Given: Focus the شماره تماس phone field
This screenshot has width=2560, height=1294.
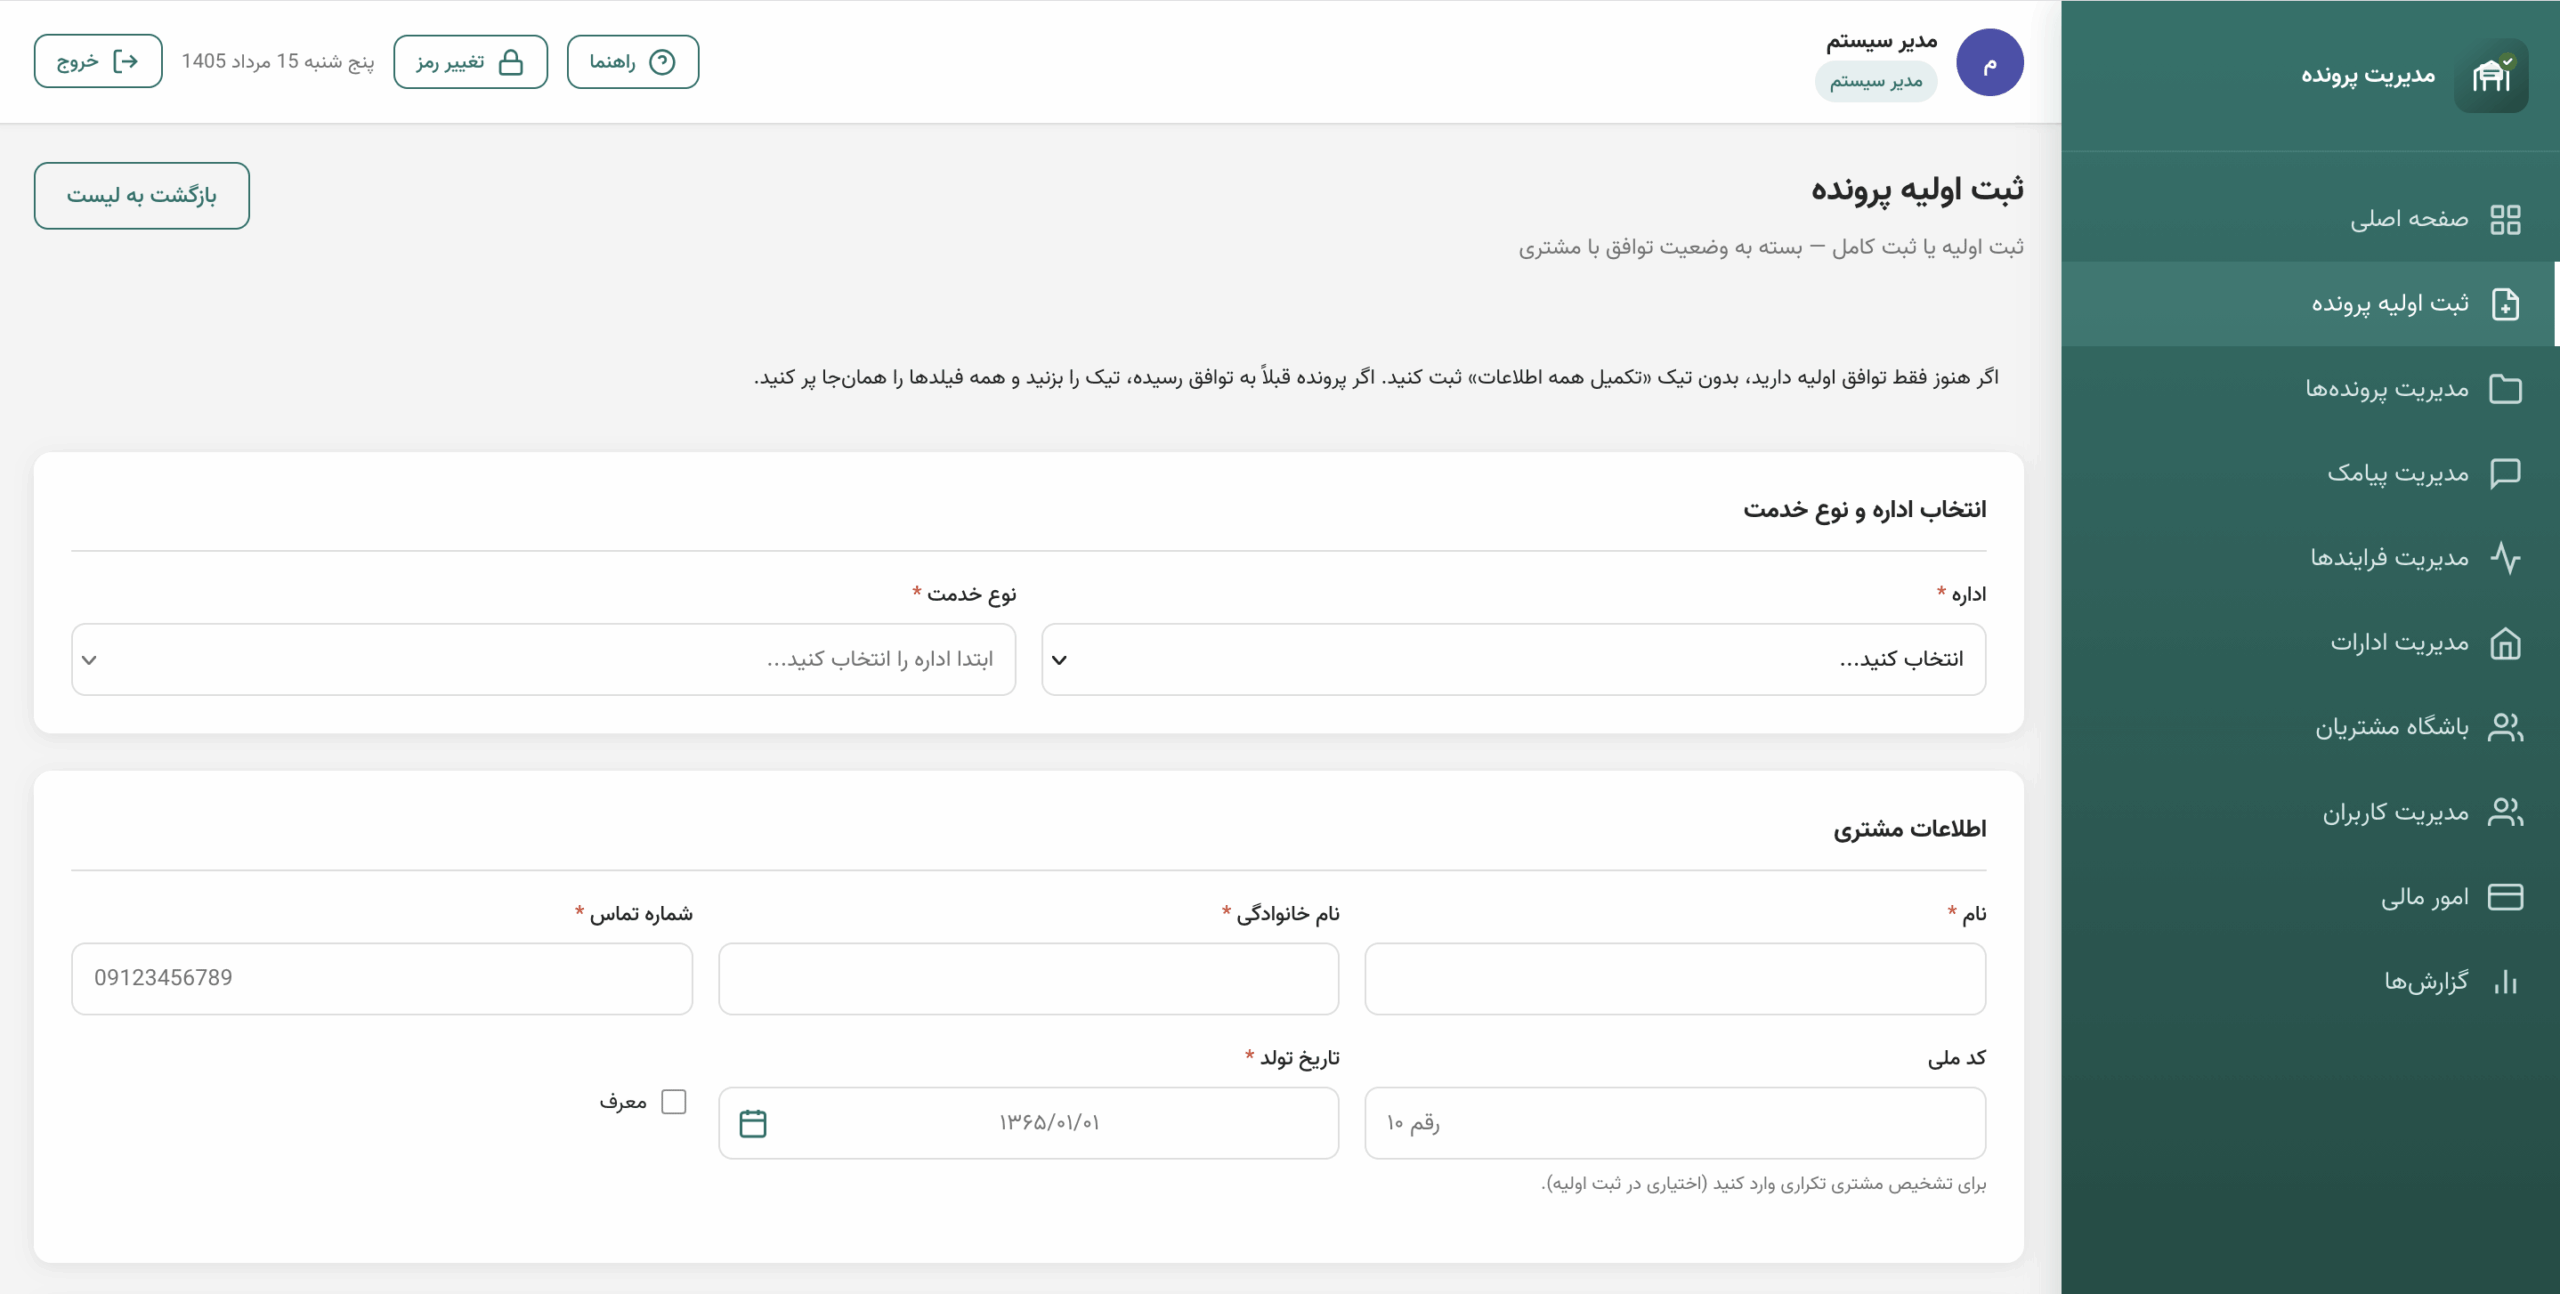Looking at the screenshot, I should coord(382,978).
